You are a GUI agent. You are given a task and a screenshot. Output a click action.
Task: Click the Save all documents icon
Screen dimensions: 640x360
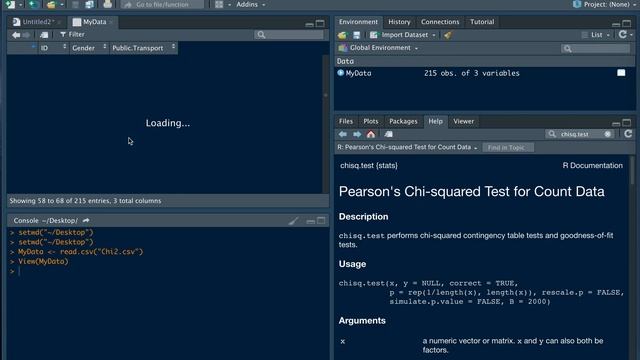tap(89, 4)
